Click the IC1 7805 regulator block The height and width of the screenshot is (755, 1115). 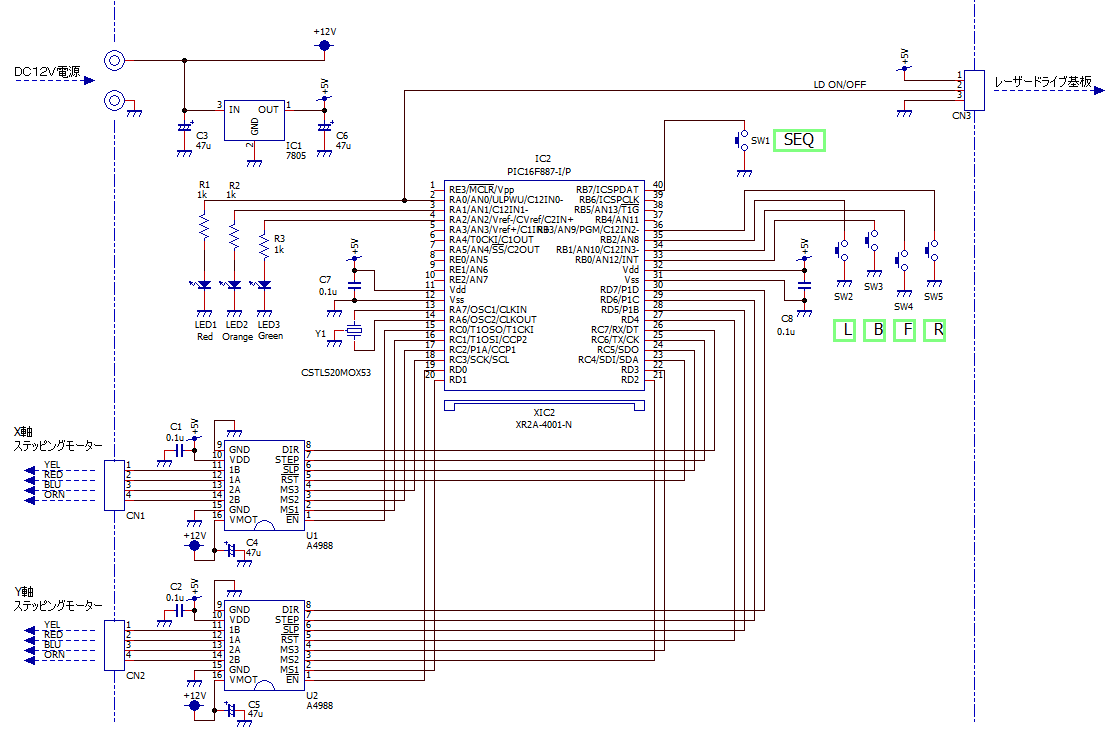click(x=254, y=118)
